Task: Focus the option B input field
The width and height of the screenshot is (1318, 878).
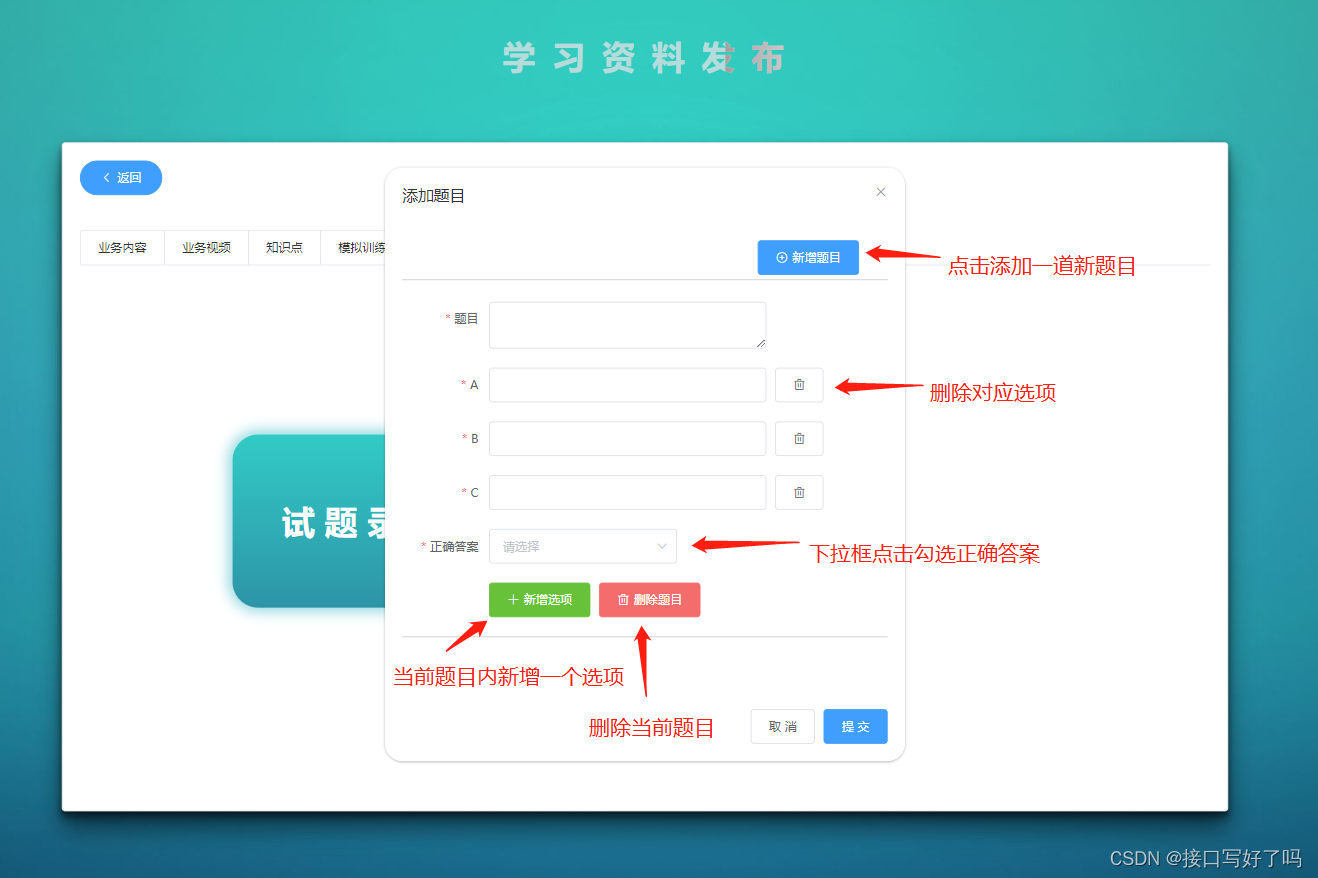Action: (x=627, y=438)
